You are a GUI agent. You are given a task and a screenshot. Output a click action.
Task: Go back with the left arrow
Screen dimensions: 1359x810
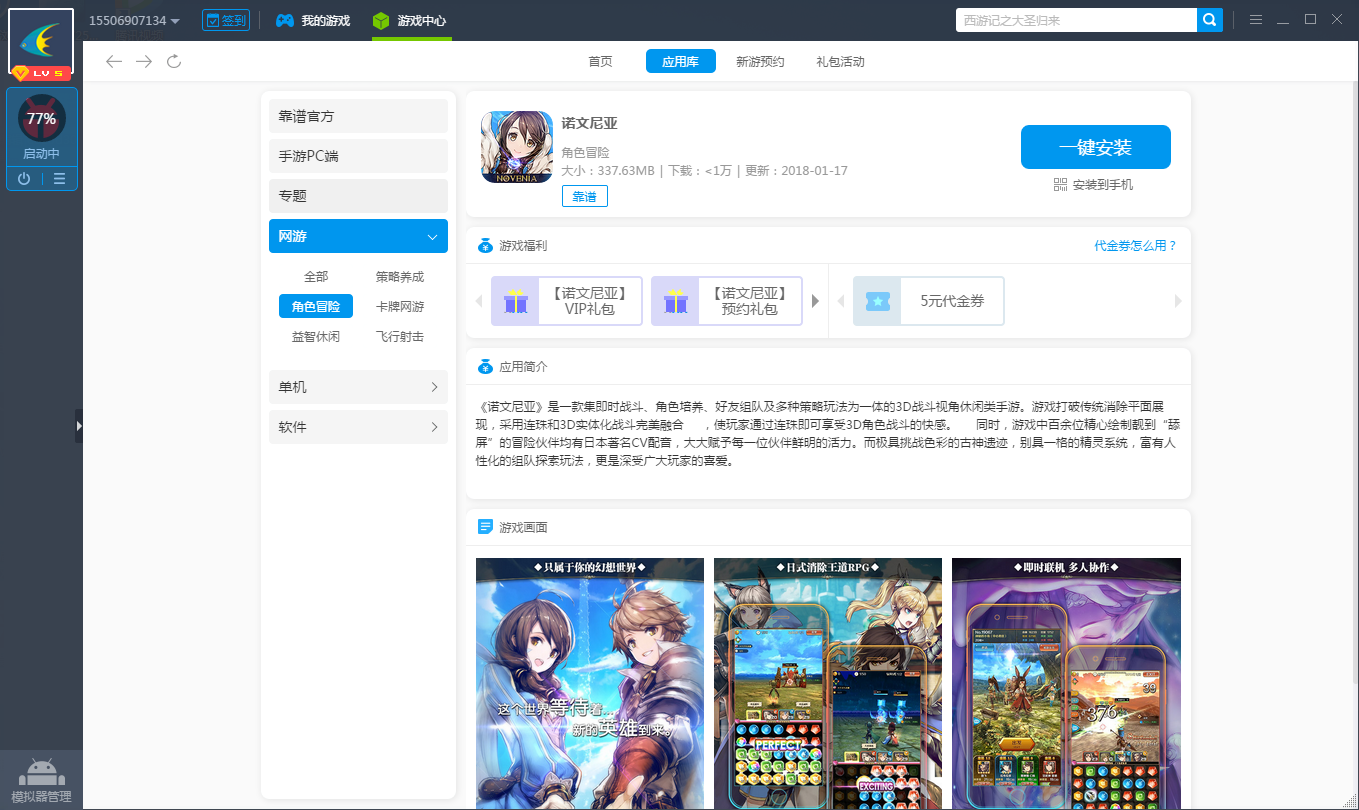[x=114, y=62]
